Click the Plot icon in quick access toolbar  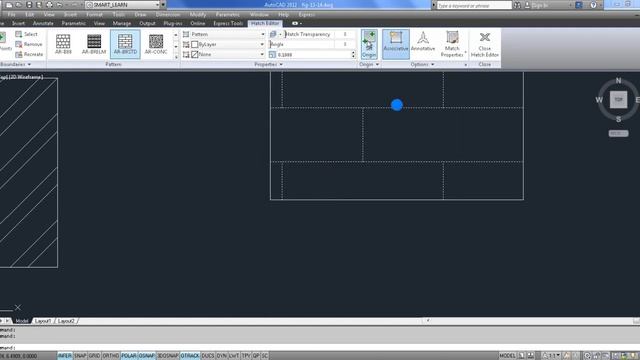click(x=49, y=5)
